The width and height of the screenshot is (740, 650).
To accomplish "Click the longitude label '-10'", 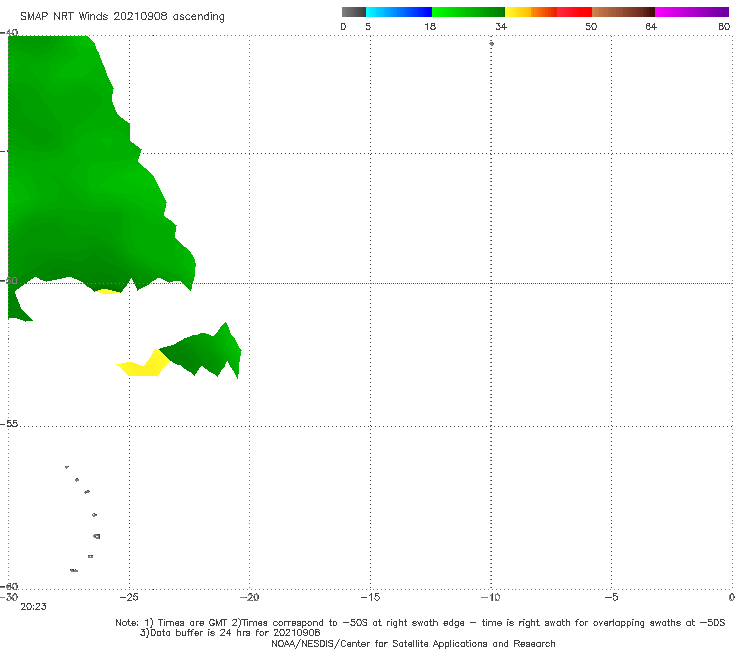I will [x=490, y=597].
